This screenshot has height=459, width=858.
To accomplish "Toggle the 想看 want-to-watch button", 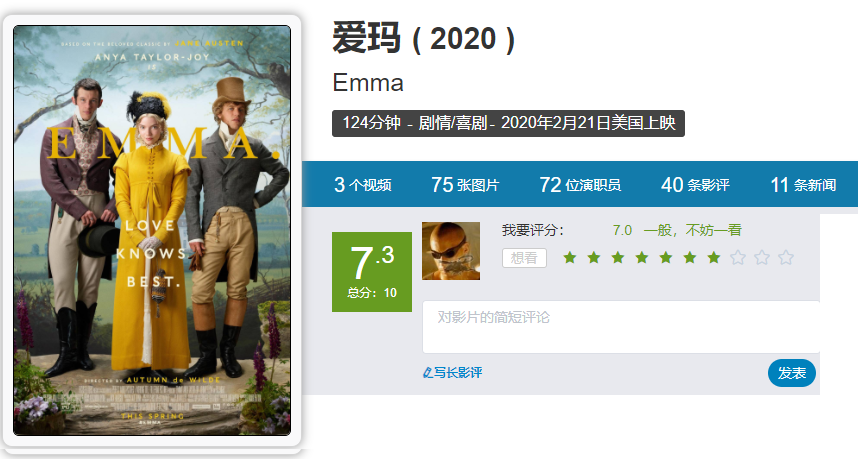I will (524, 258).
